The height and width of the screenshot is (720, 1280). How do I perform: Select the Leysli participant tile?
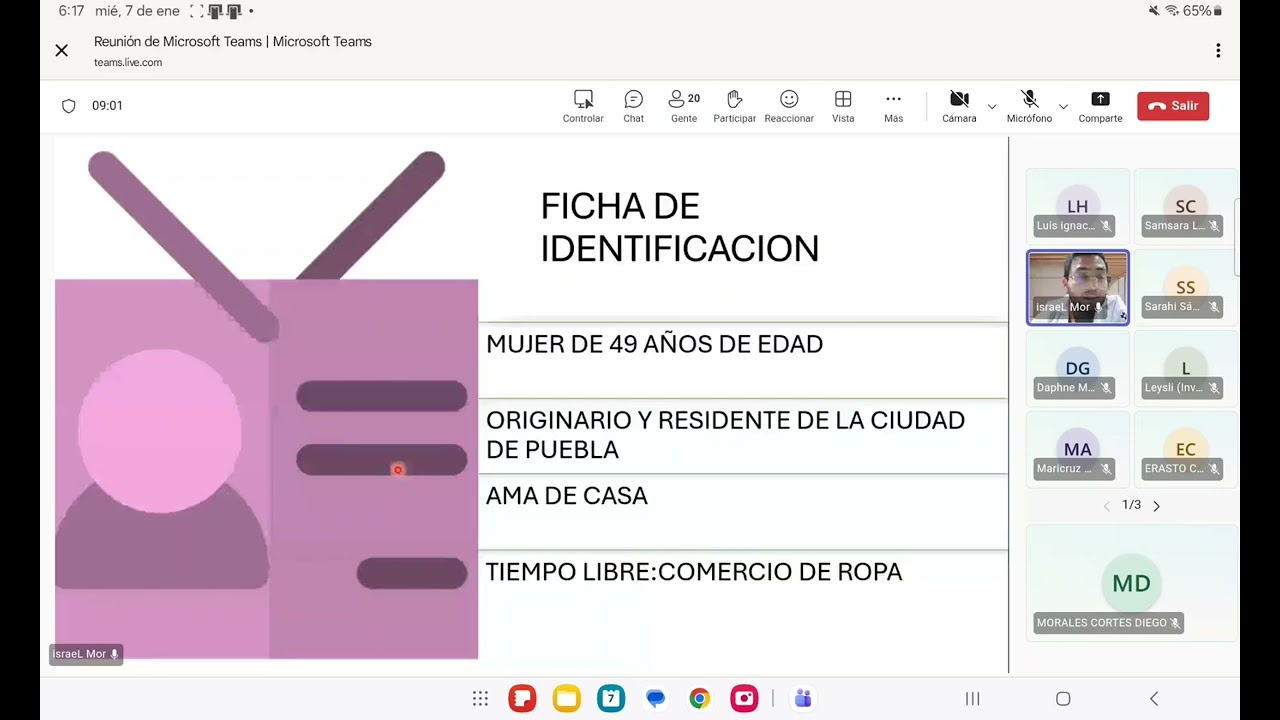[1185, 368]
